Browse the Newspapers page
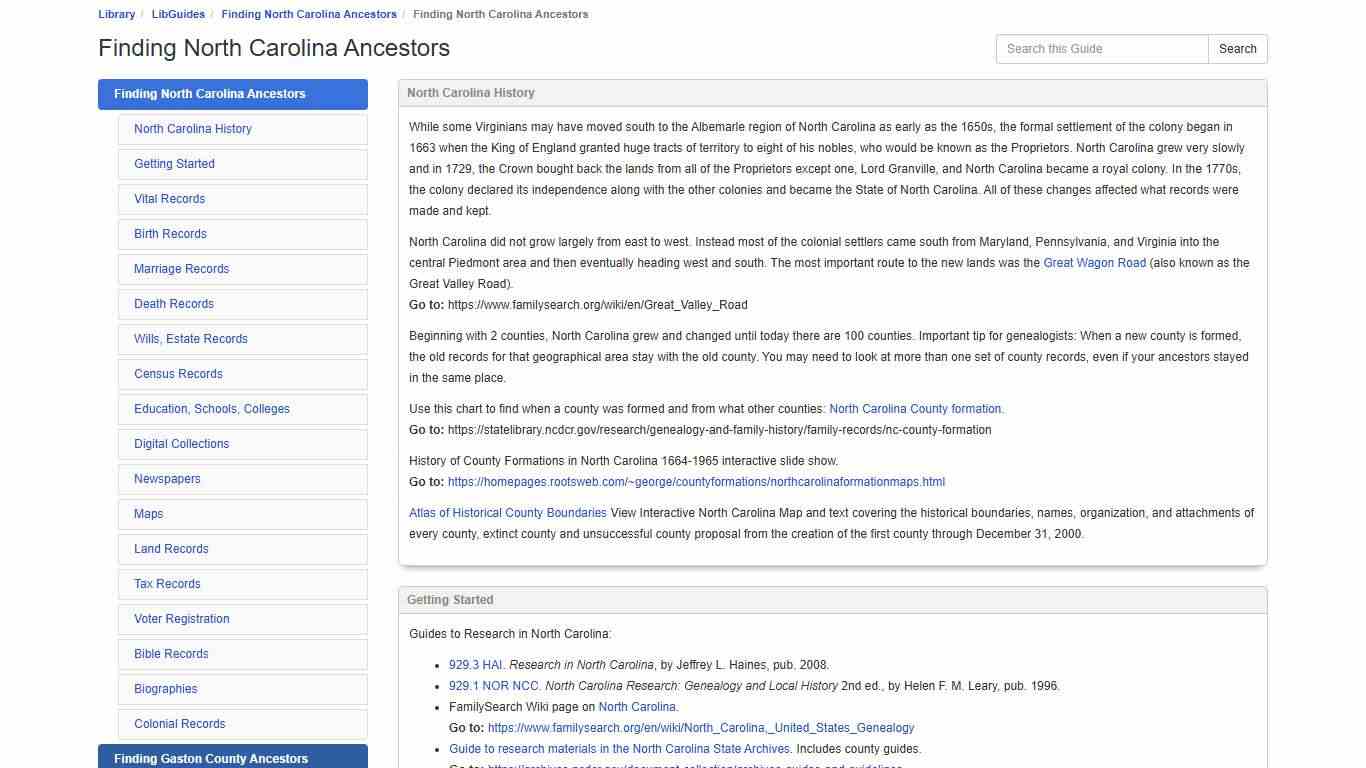 pyautogui.click(x=166, y=478)
